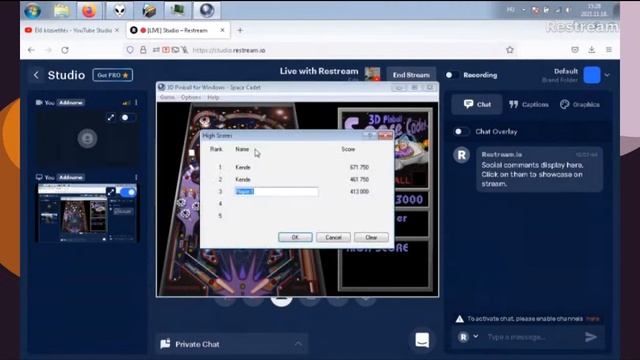Screen dimensions: 640x360
Task: Open the file explorer taskbar icon
Action: [61, 11]
